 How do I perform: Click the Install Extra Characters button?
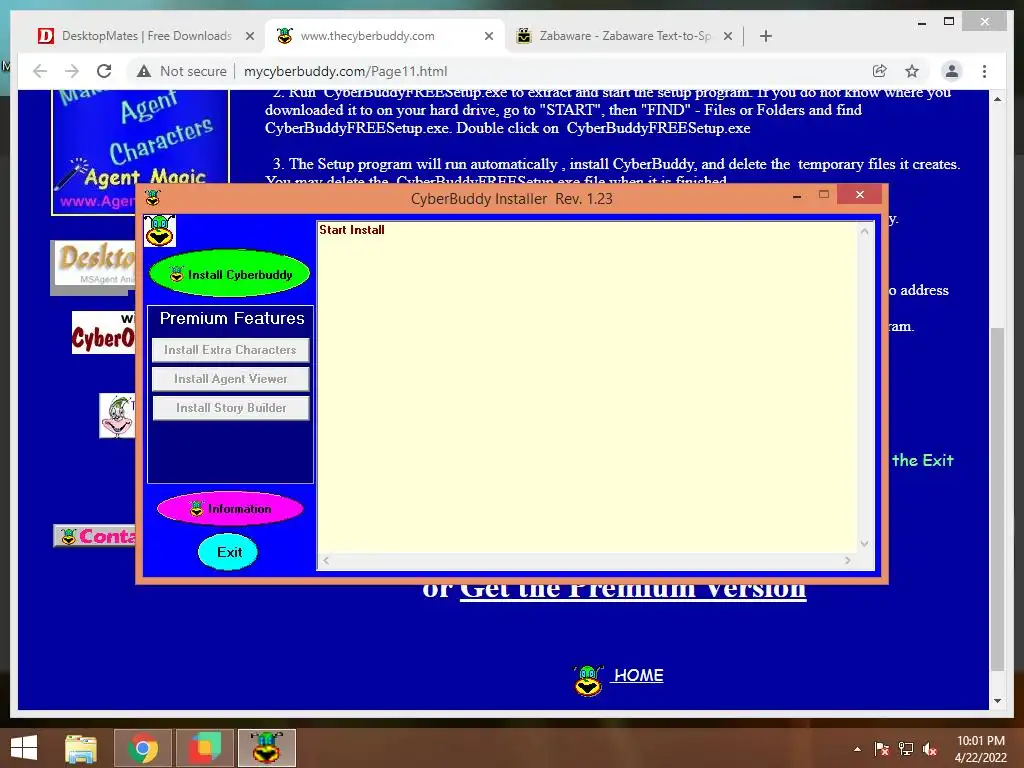pos(230,349)
